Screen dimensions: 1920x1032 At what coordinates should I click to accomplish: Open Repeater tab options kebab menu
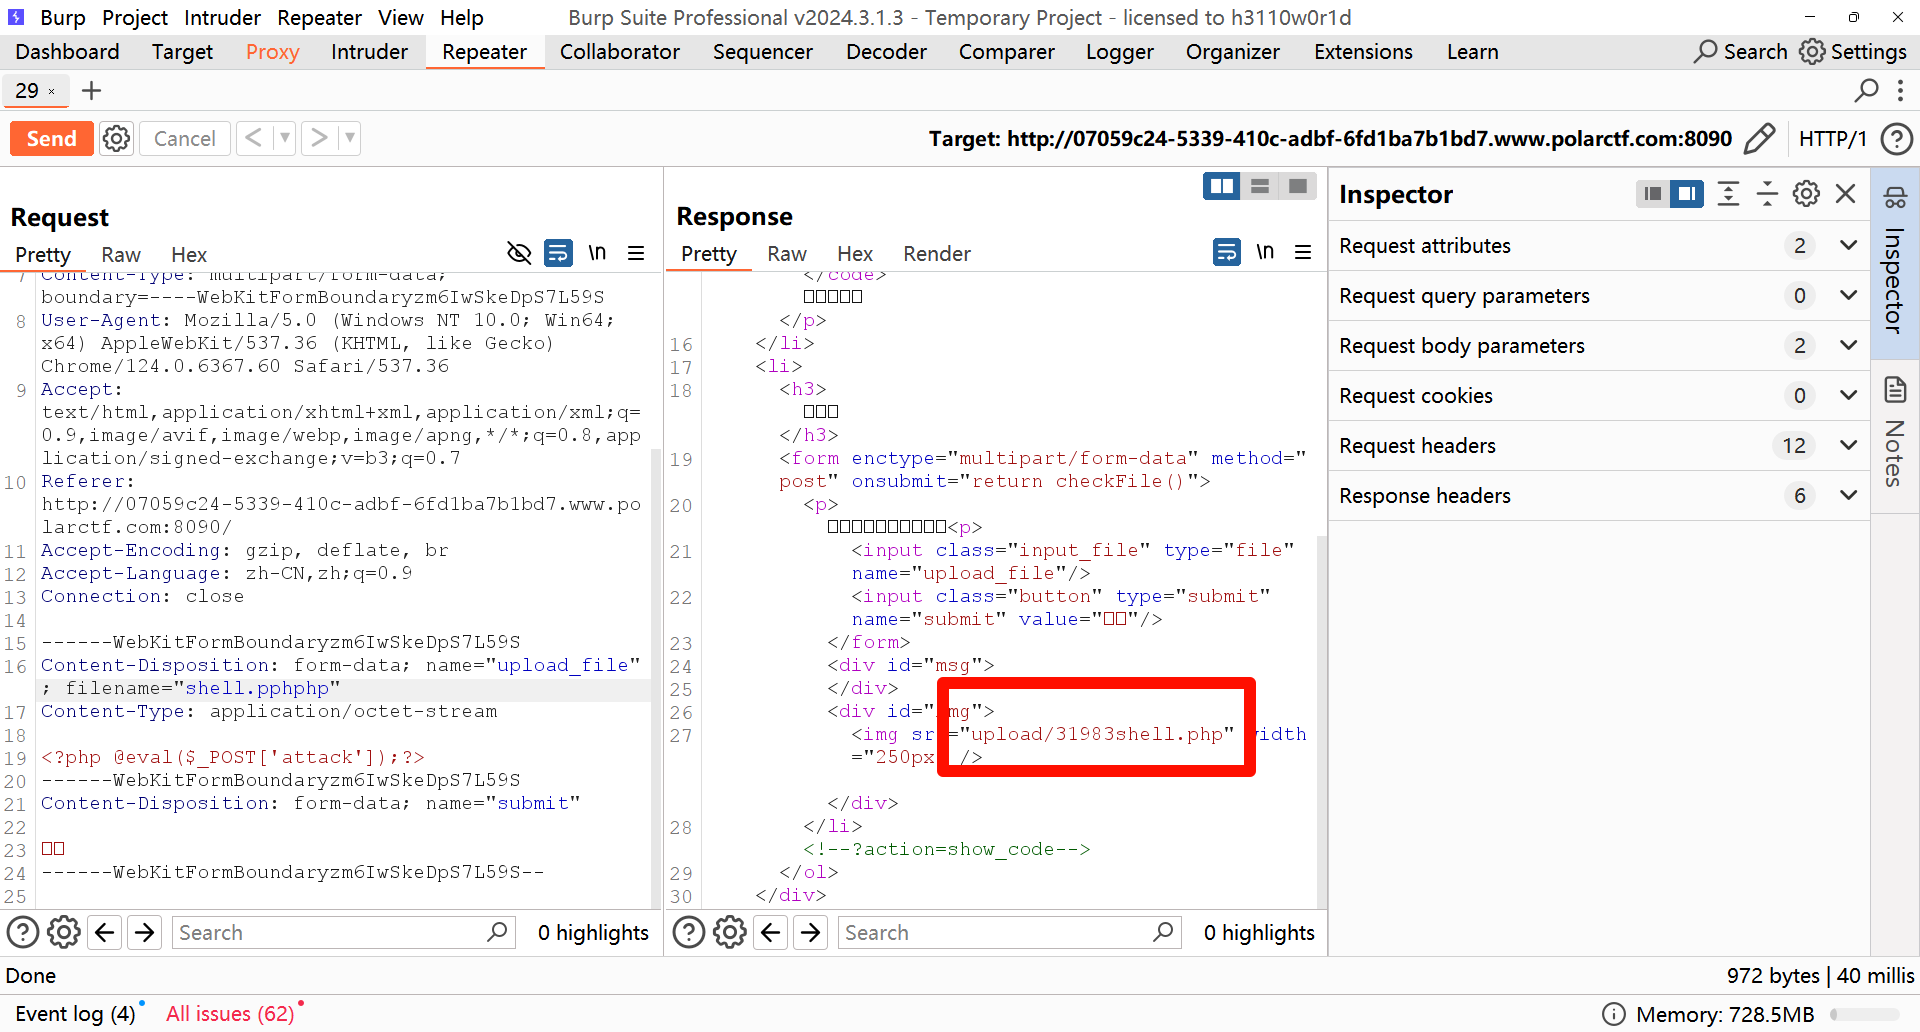pos(1900,91)
